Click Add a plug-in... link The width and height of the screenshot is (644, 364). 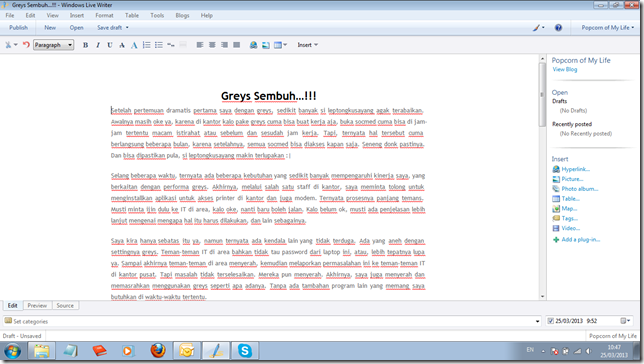580,240
